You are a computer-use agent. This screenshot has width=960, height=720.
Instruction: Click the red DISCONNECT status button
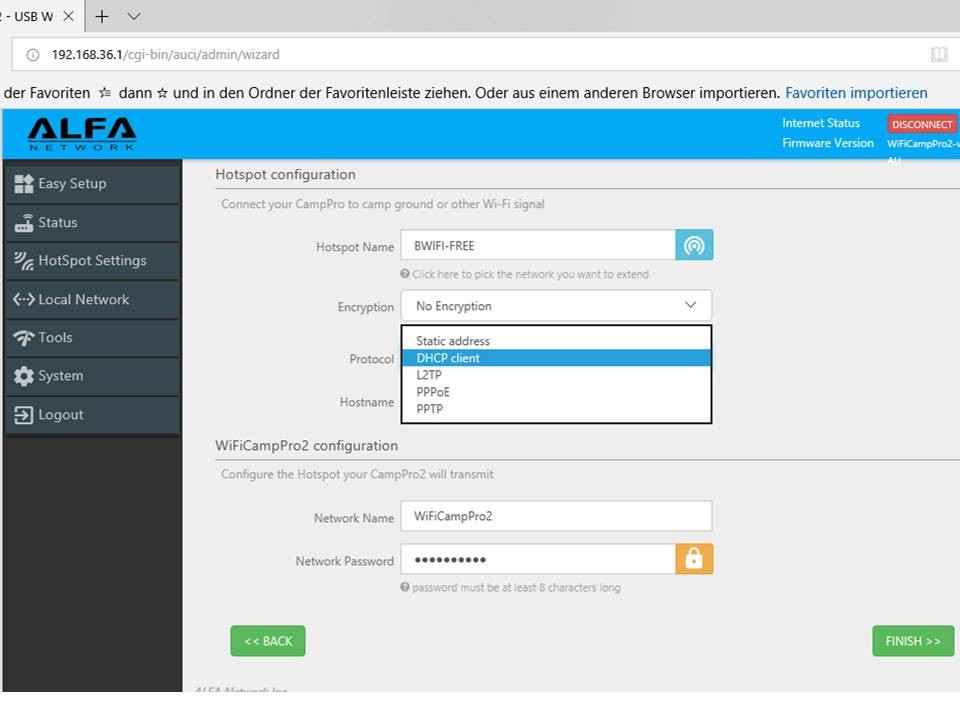coord(921,124)
